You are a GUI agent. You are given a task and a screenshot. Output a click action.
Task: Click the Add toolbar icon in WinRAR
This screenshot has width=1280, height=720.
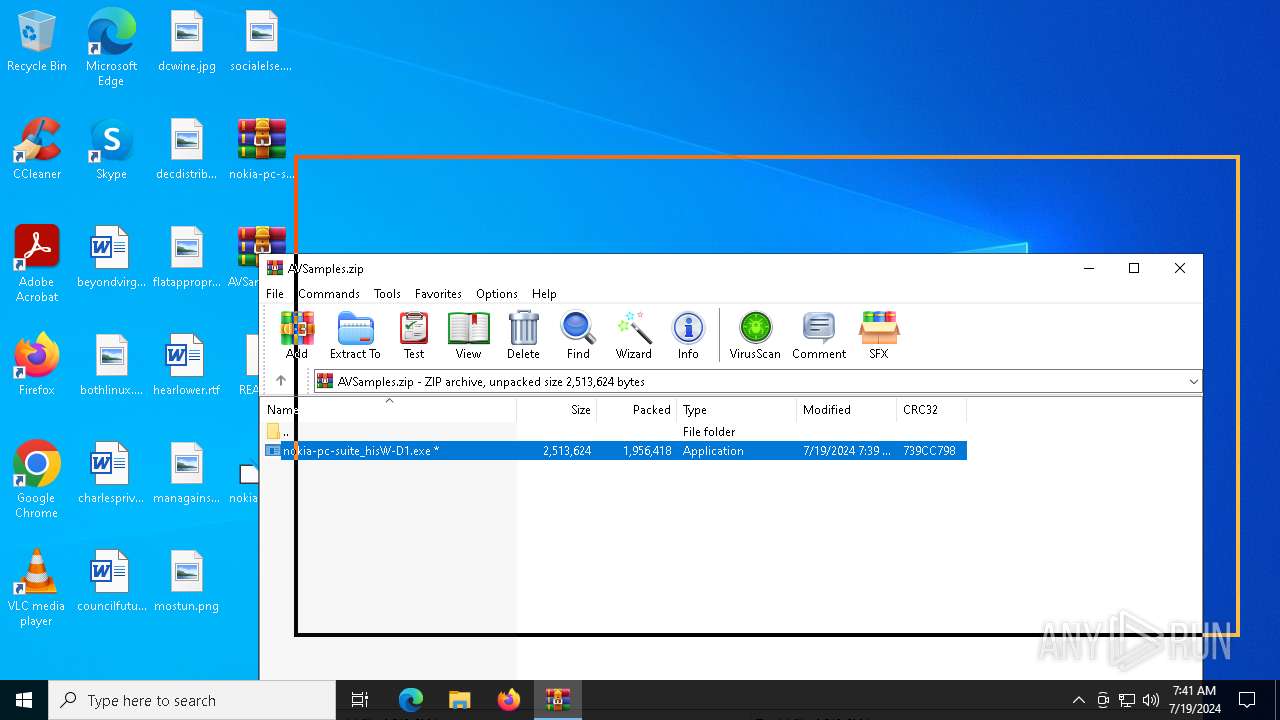297,335
